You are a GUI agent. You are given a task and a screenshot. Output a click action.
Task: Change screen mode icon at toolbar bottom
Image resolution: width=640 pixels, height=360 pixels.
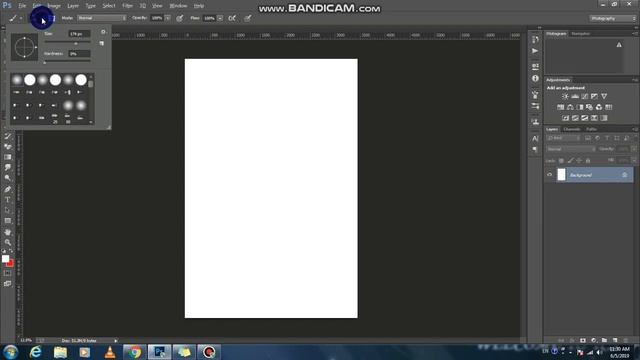point(7,283)
